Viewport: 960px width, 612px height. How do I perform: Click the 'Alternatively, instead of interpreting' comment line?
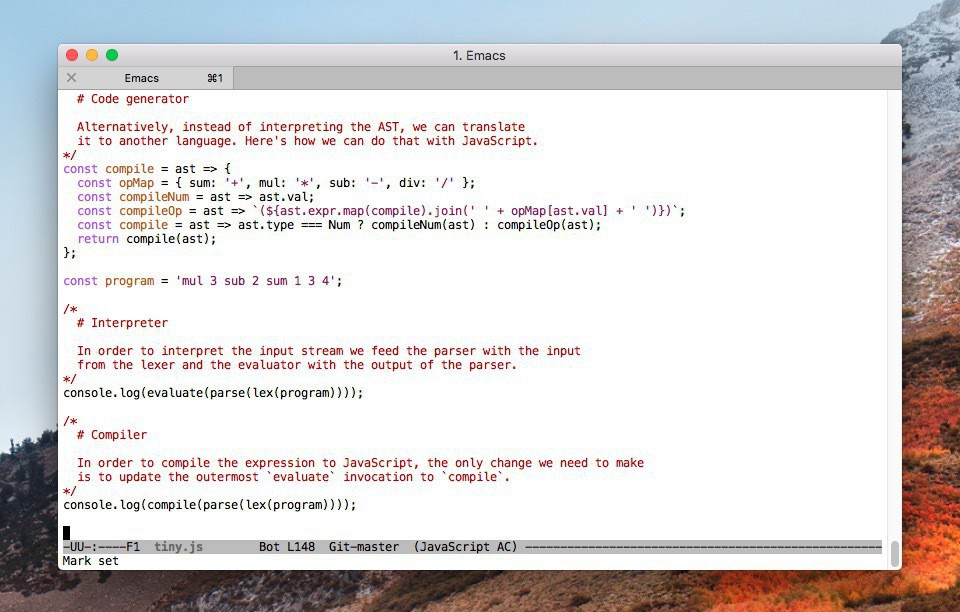301,127
